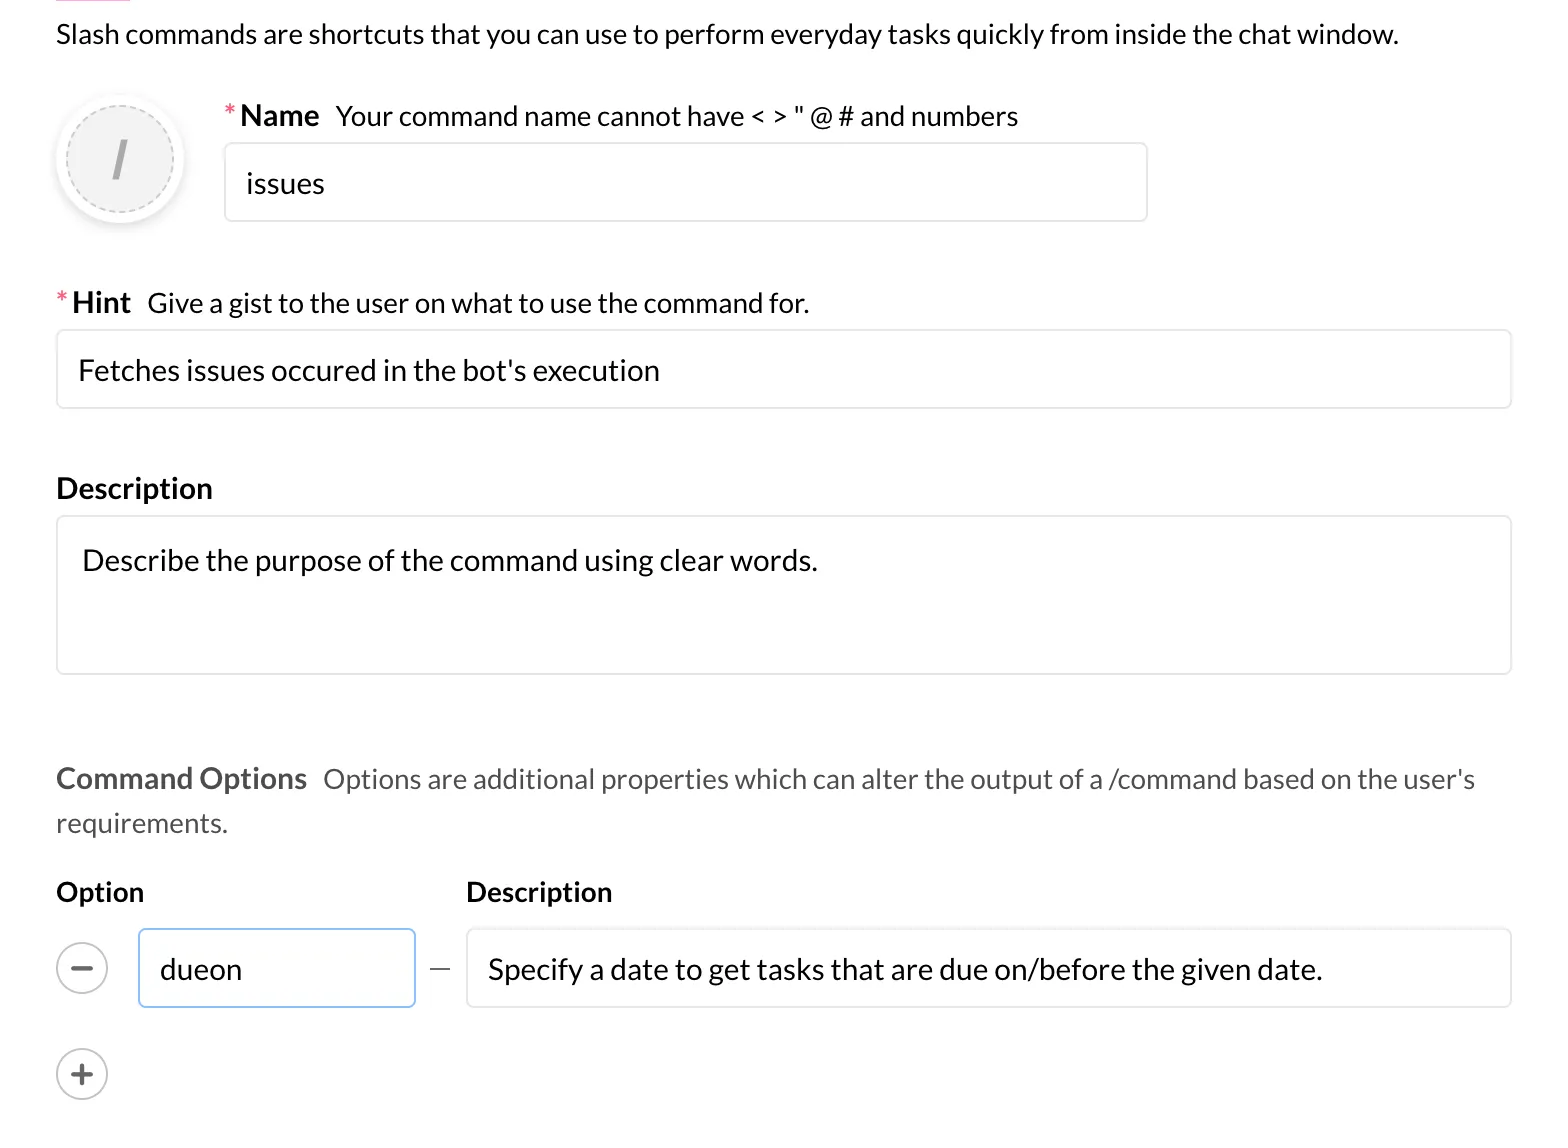
Task: Click the 'Slash commands are shortcuts' intro text
Action: [x=727, y=35]
